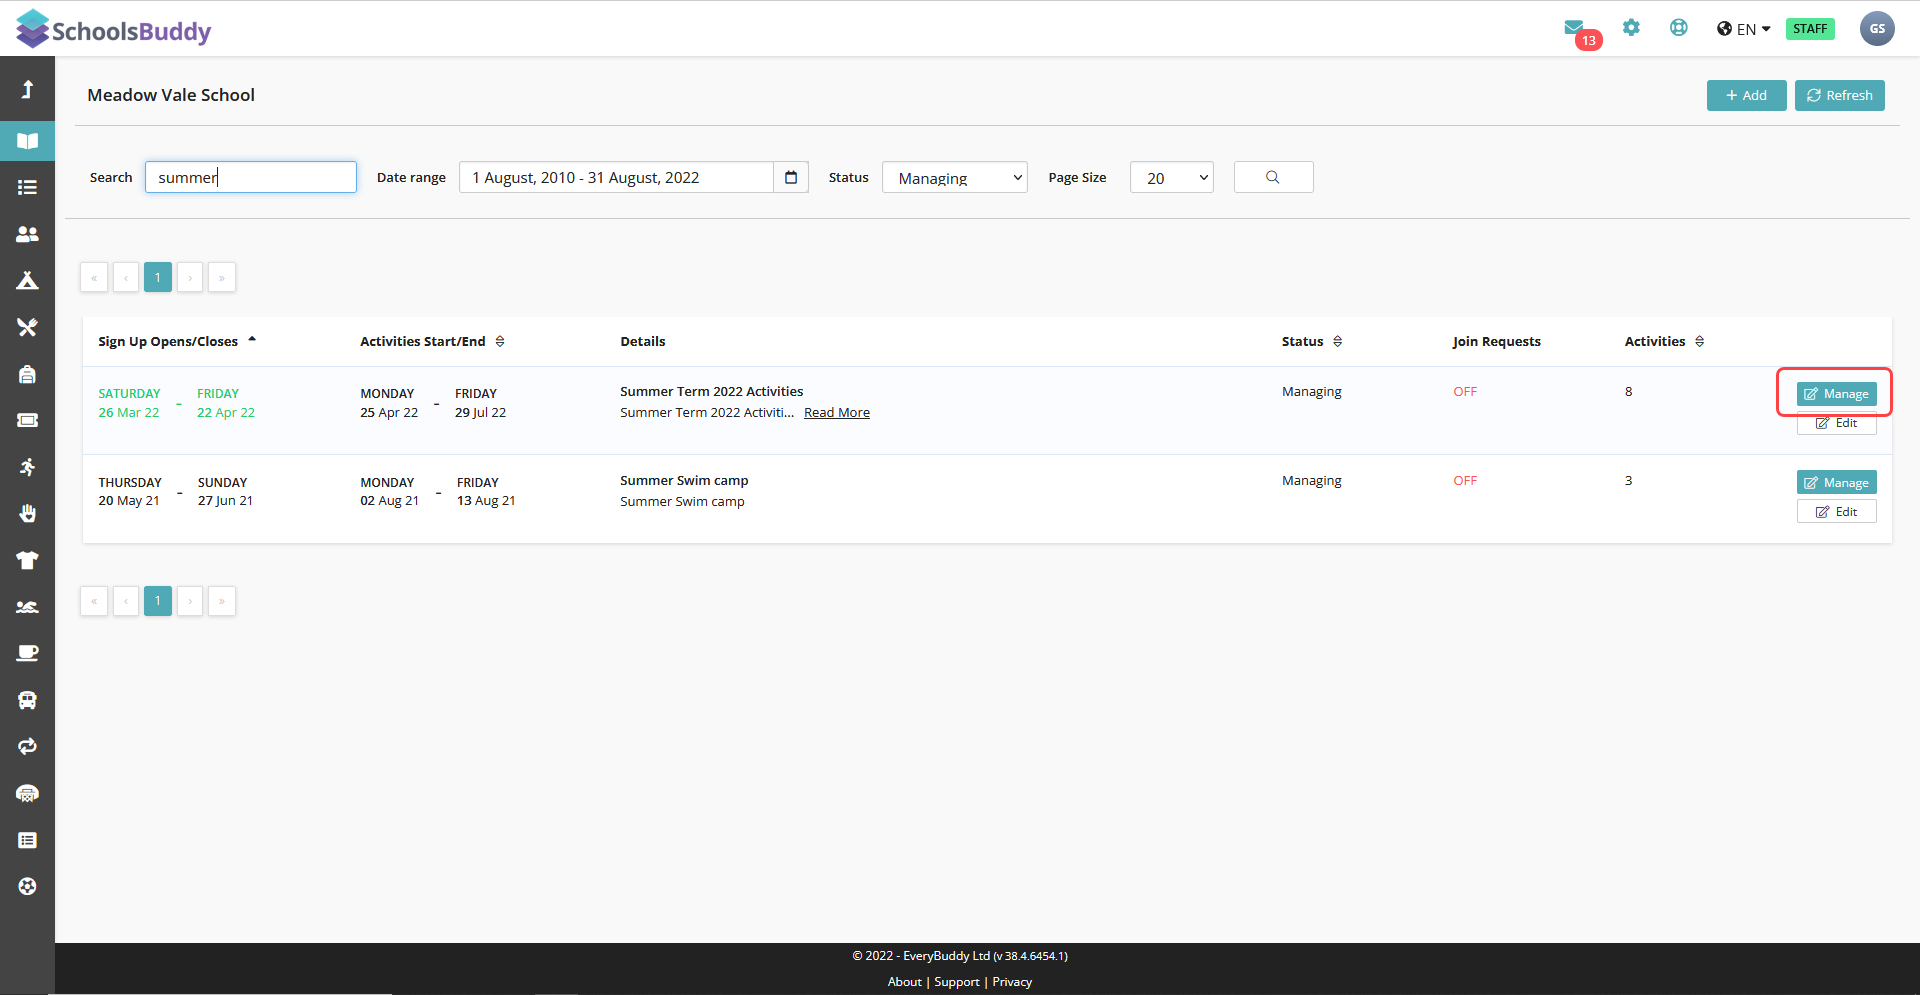Click the STAFF badge

pyautogui.click(x=1810, y=29)
